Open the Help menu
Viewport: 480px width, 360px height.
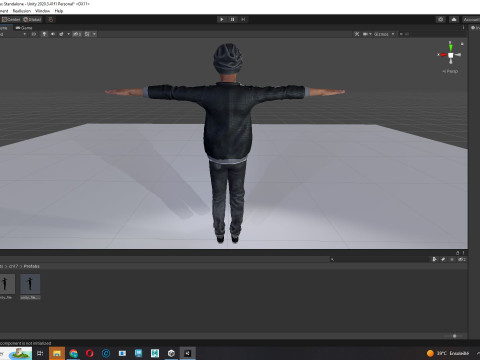point(59,11)
